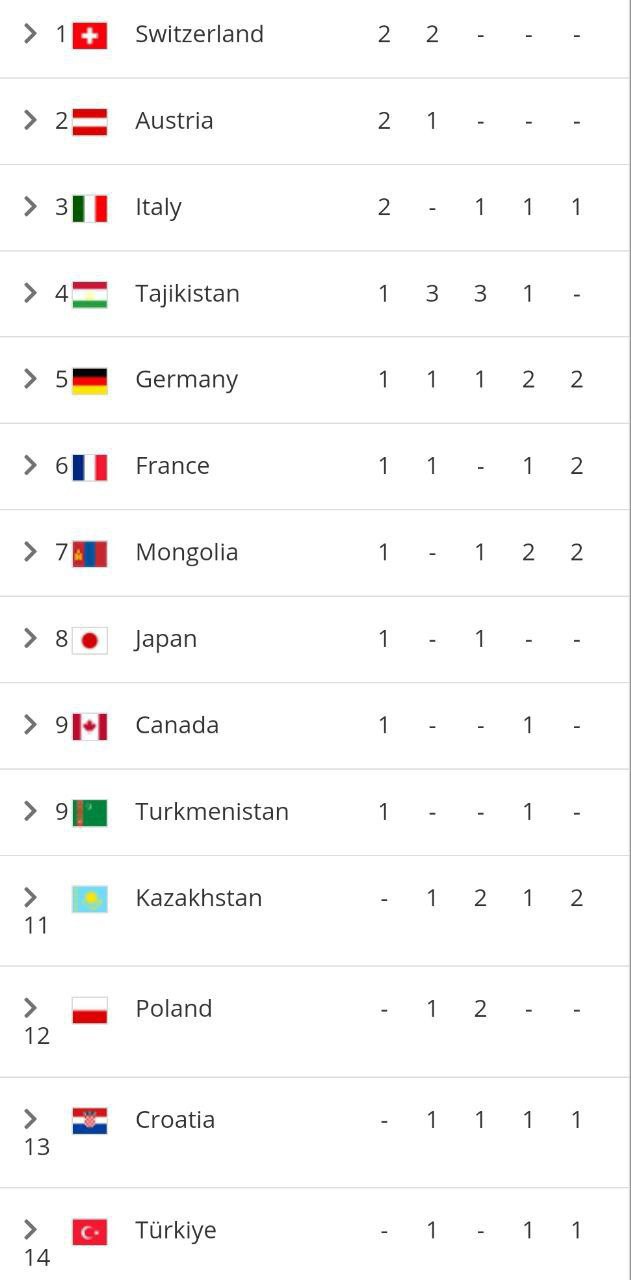Expand the Croatia row chevron
Screen dimensions: 631x1280
coord(30,1119)
